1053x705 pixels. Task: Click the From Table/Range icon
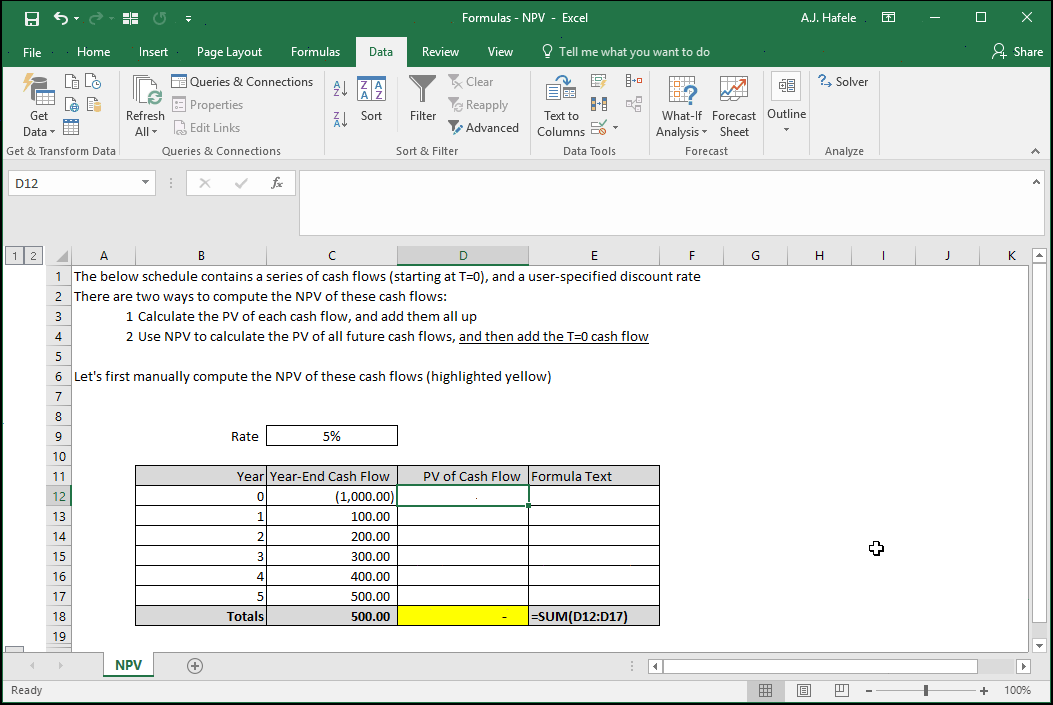71,127
